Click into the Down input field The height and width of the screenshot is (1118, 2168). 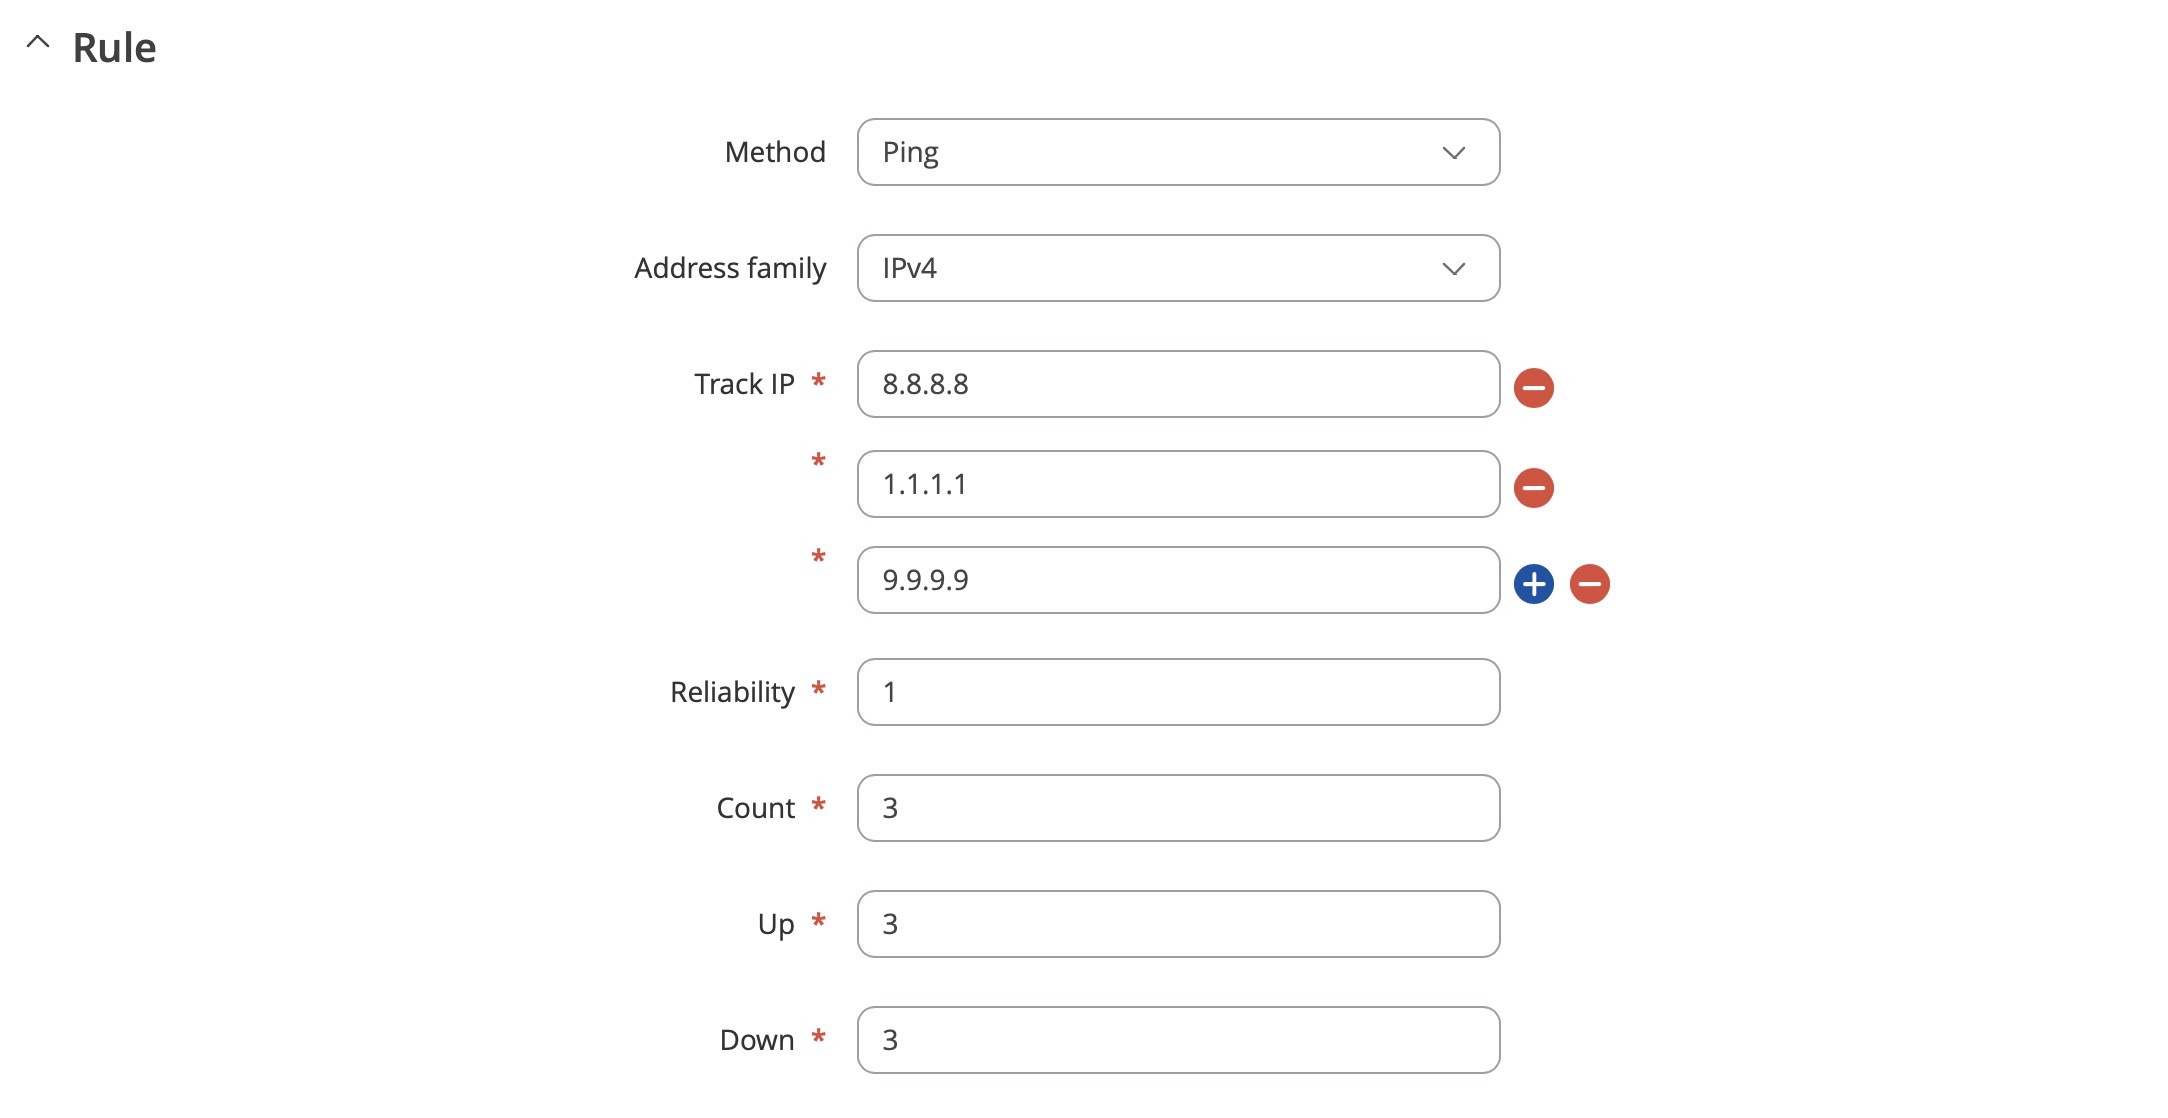(1178, 1040)
